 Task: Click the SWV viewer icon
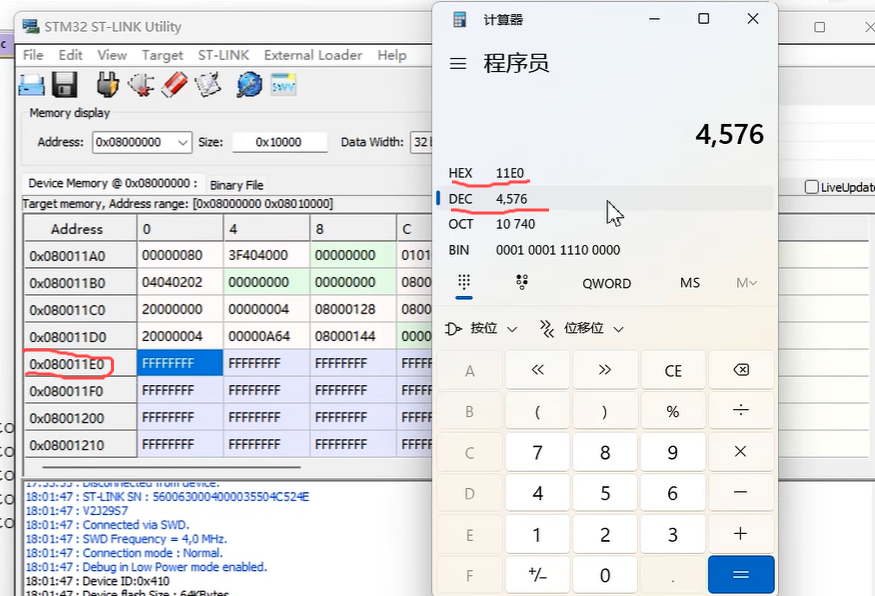point(283,85)
